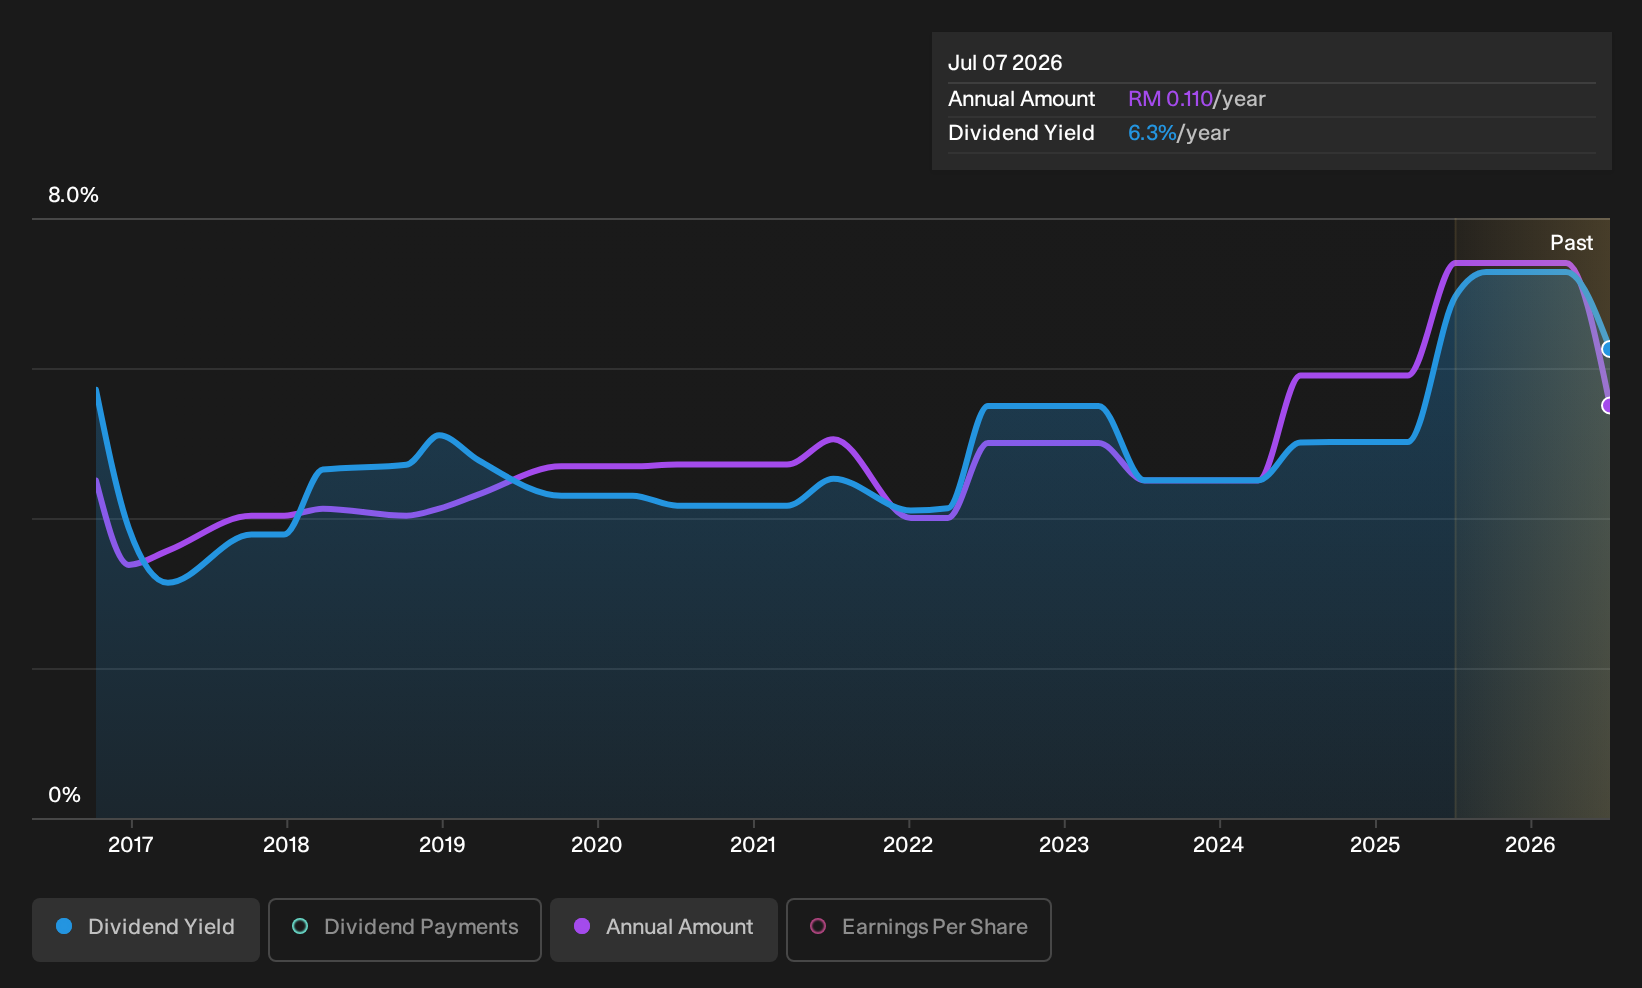This screenshot has width=1642, height=988.
Task: Click the pink Earnings Per Share circle
Action: coord(818,927)
